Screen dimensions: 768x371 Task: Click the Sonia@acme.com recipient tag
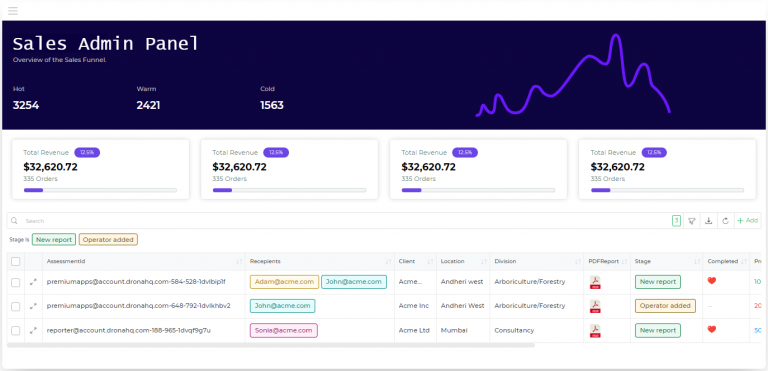[x=284, y=330]
